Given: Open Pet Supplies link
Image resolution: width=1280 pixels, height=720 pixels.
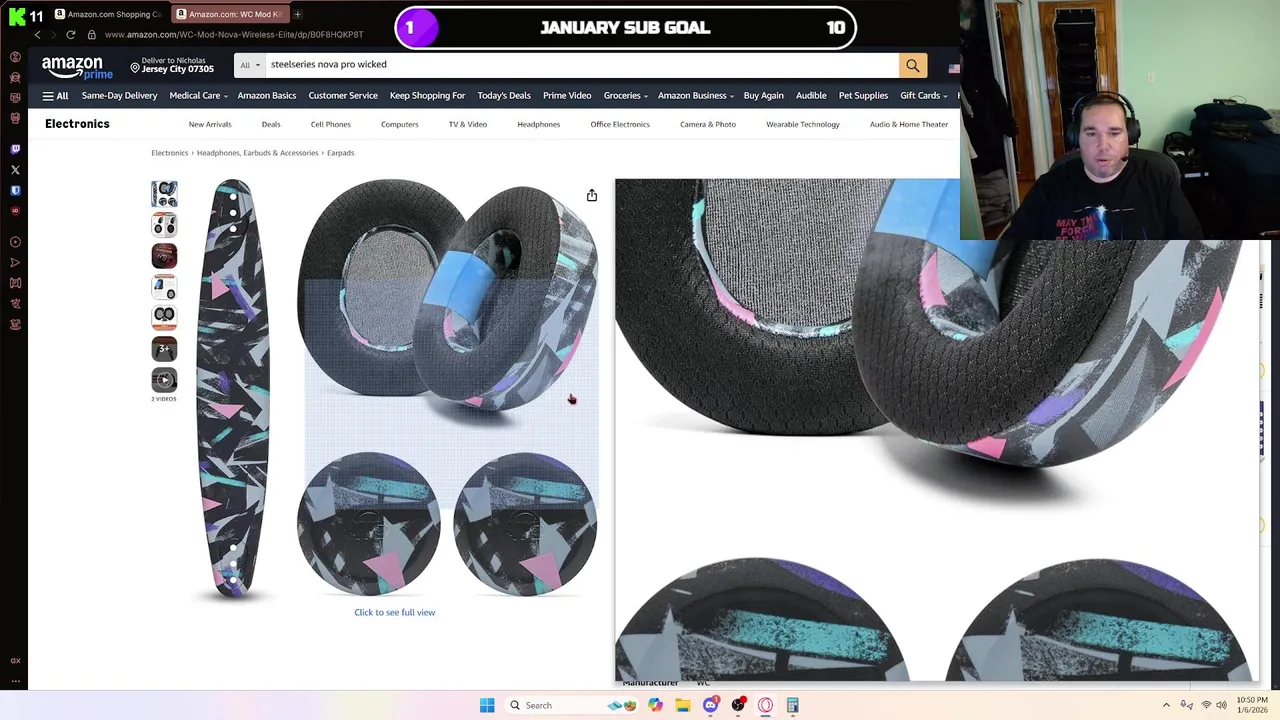Looking at the screenshot, I should tap(863, 96).
